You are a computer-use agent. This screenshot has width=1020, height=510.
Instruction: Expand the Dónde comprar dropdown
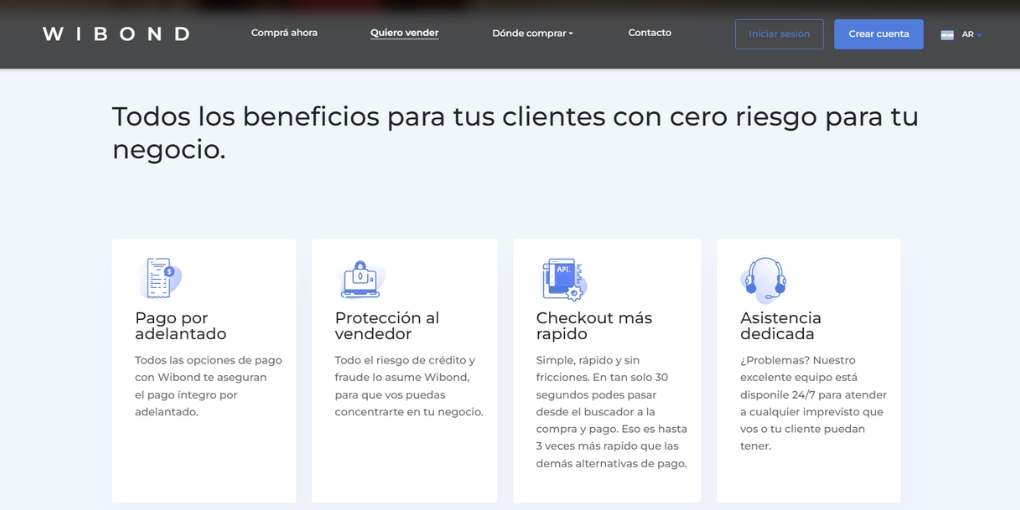click(x=532, y=34)
